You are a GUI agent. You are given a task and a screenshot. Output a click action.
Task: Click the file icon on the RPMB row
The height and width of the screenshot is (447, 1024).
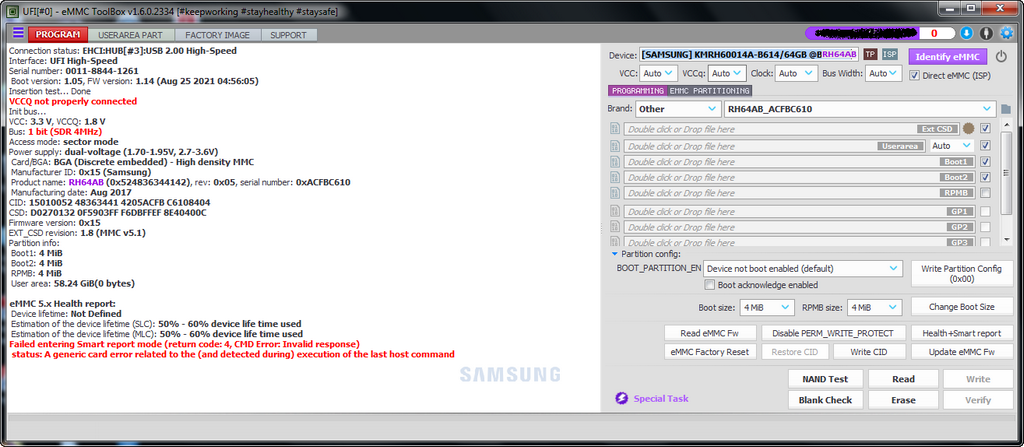615,193
